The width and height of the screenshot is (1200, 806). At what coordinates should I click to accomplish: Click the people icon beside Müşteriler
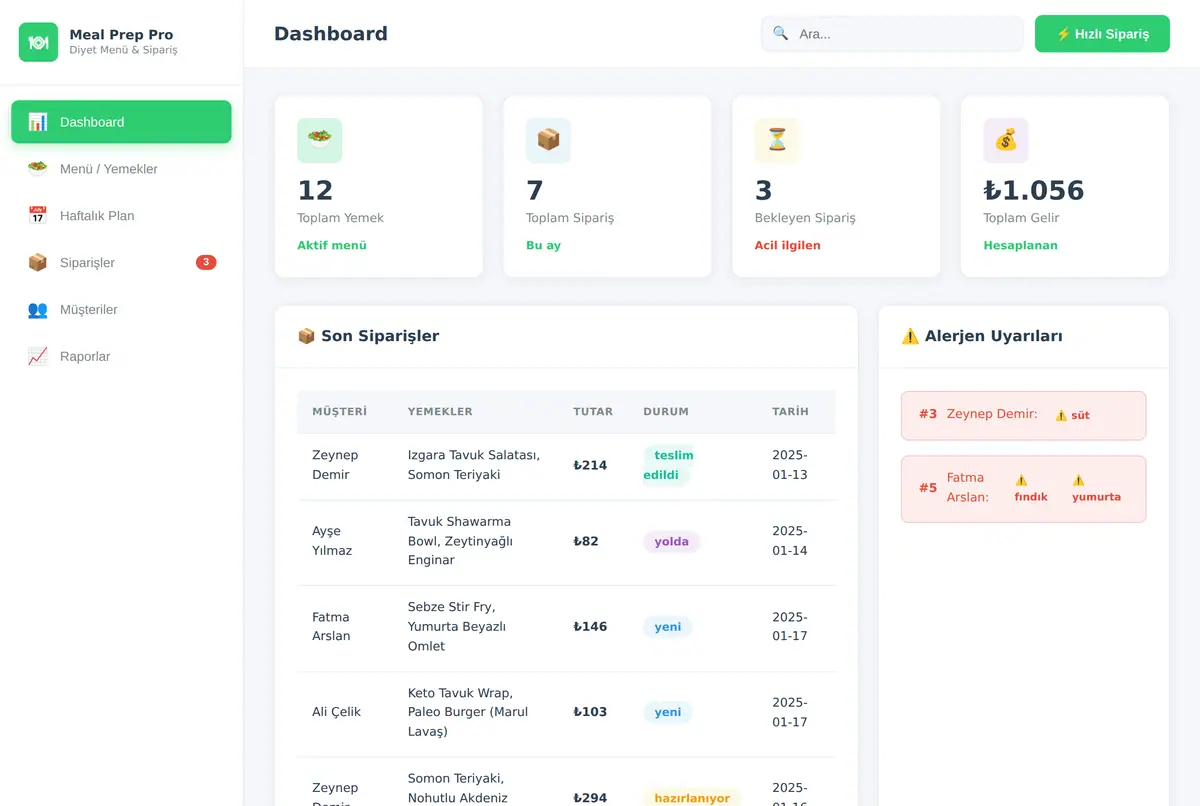[38, 310]
